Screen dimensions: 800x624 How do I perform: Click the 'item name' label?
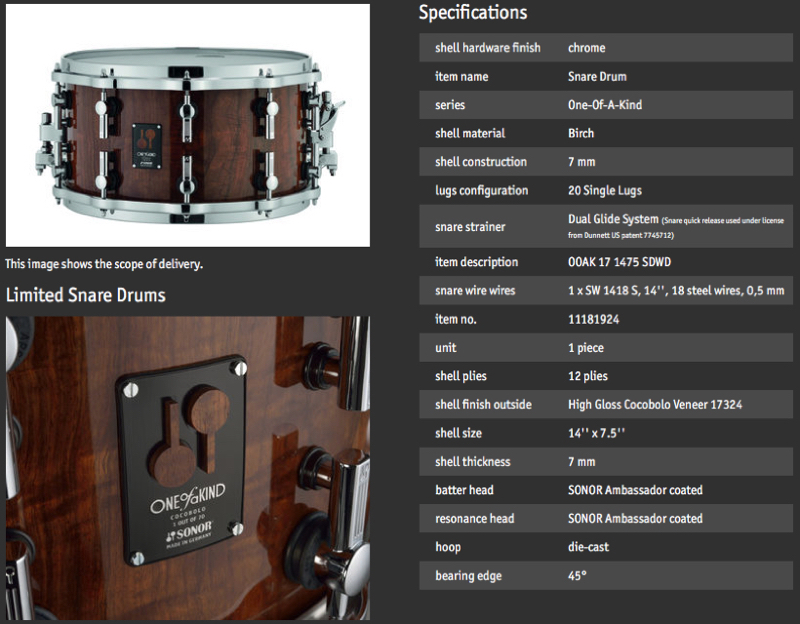[x=461, y=77]
